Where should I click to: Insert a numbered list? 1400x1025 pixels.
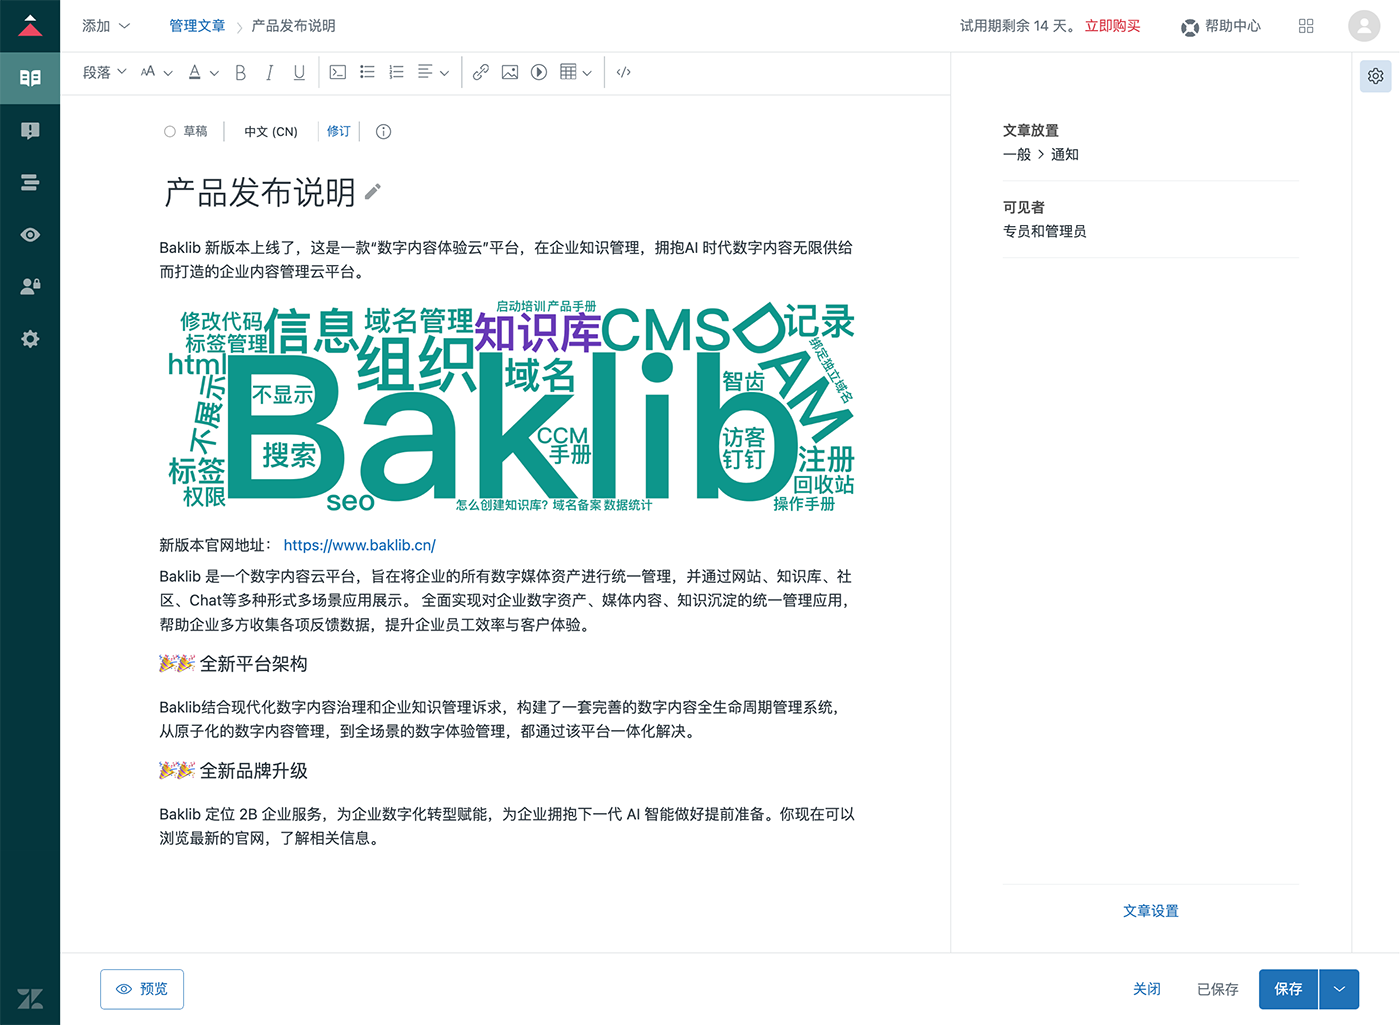396,72
